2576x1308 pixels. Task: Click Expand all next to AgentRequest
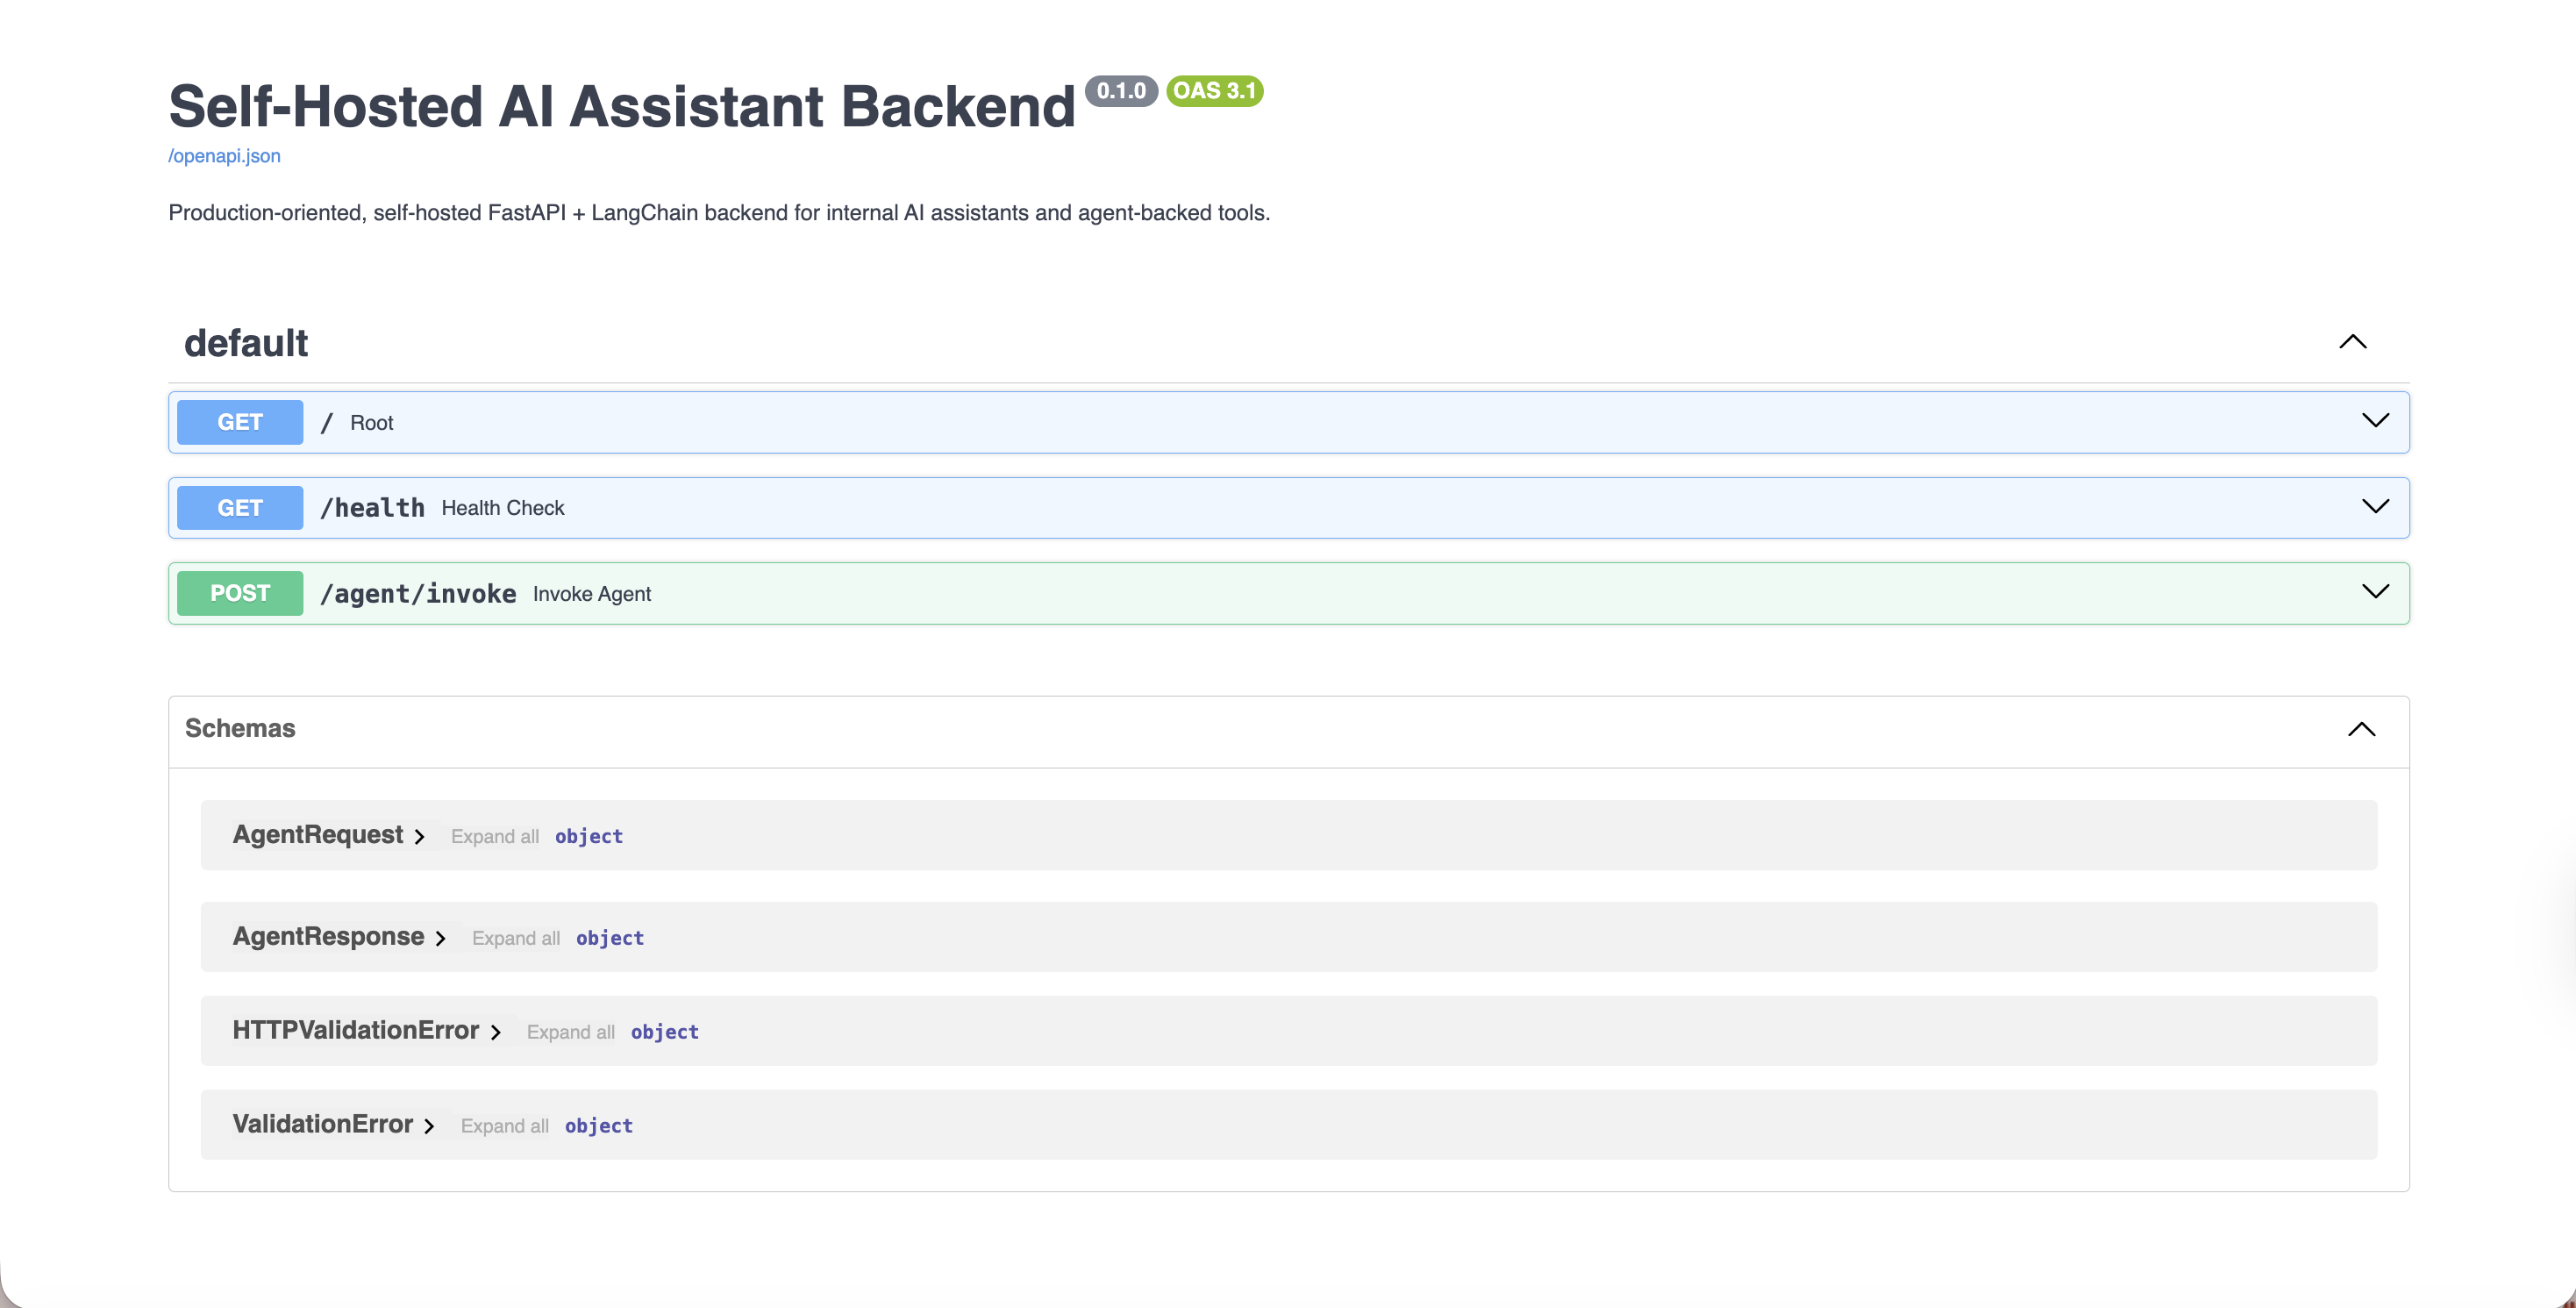(495, 836)
